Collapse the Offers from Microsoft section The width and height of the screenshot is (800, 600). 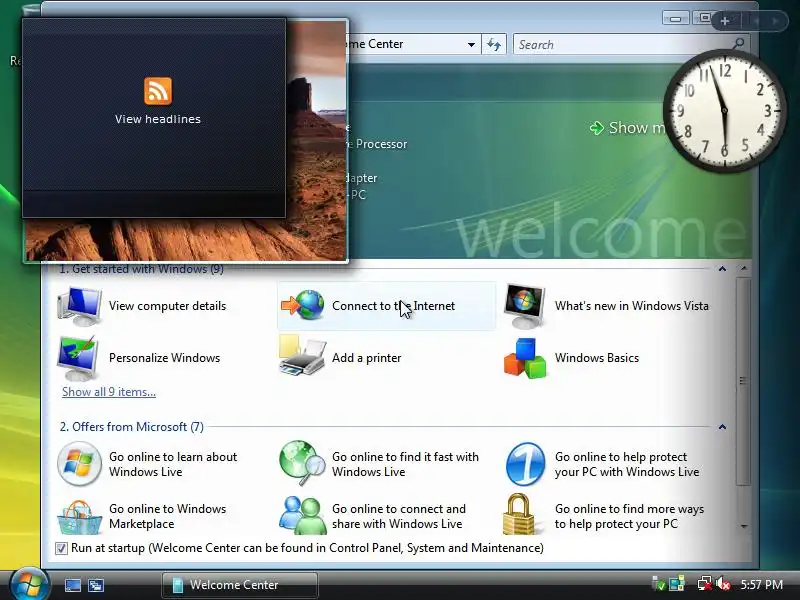click(x=722, y=427)
